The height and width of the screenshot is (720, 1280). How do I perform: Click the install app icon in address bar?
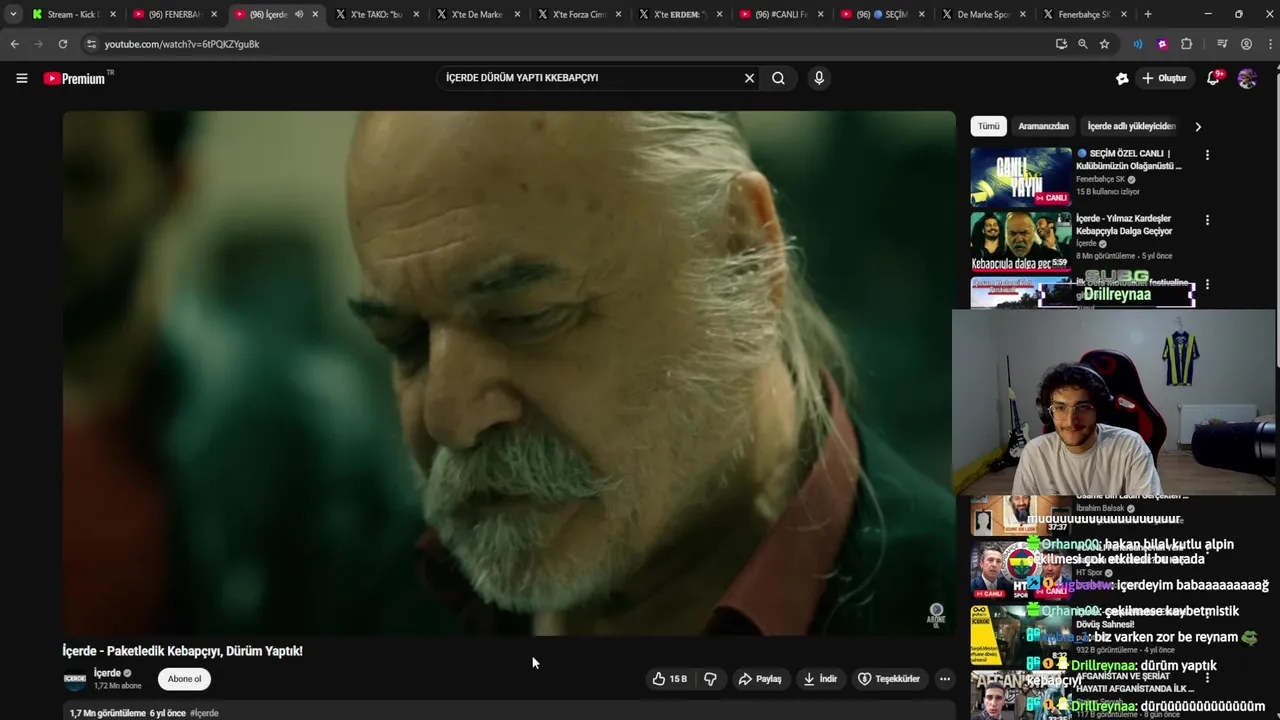[x=1061, y=44]
